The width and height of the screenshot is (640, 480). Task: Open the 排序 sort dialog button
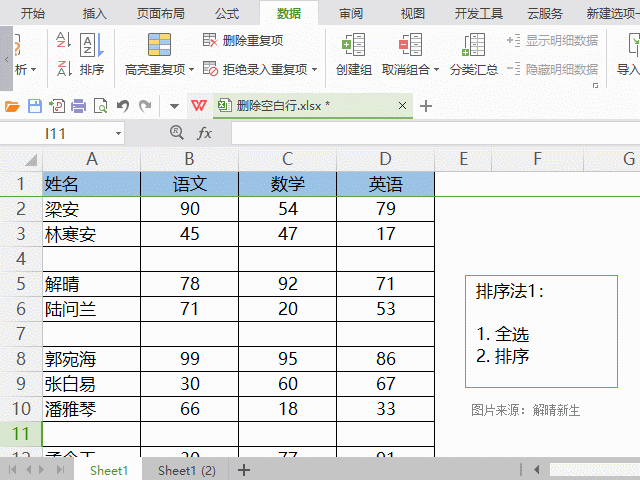92,54
